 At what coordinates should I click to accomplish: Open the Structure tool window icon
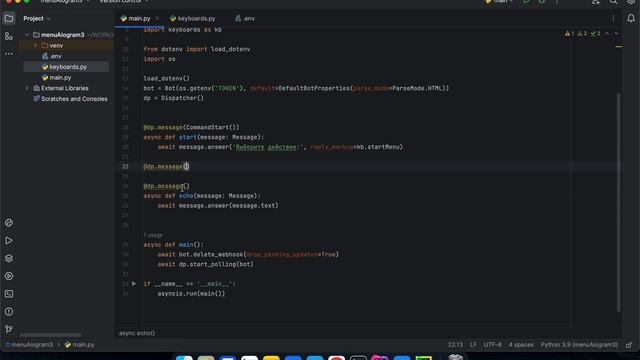9,36
